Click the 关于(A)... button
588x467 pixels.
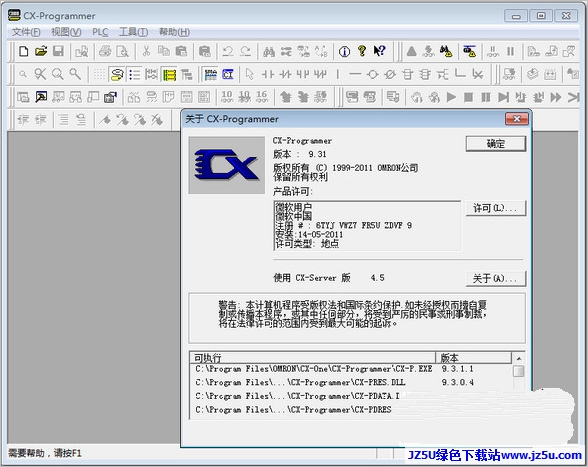pyautogui.click(x=495, y=279)
